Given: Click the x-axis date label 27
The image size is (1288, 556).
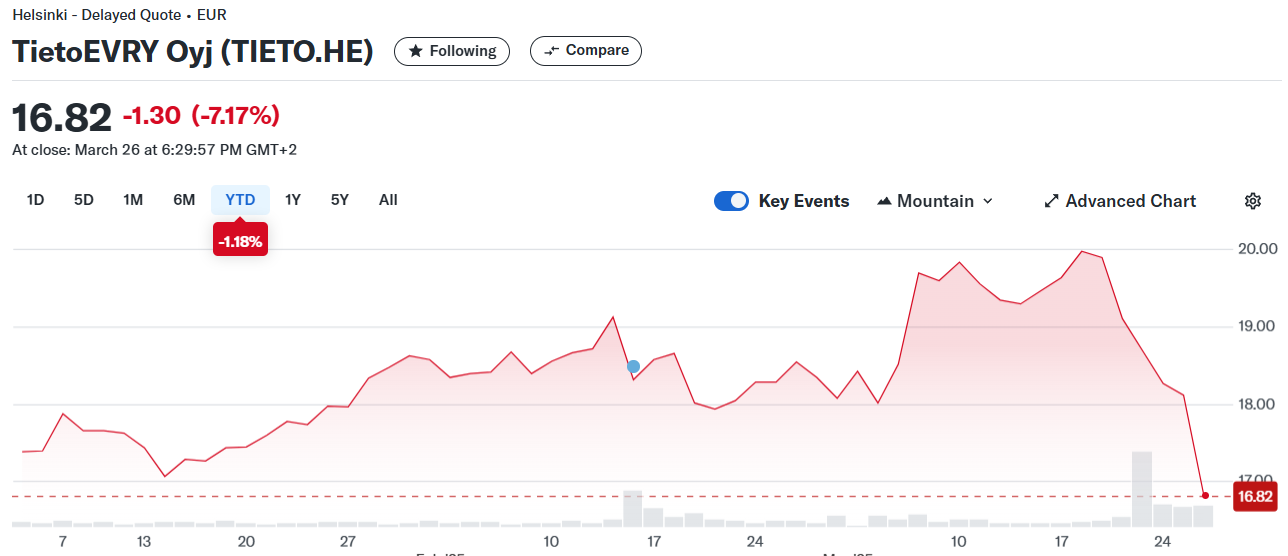Looking at the screenshot, I should [348, 541].
